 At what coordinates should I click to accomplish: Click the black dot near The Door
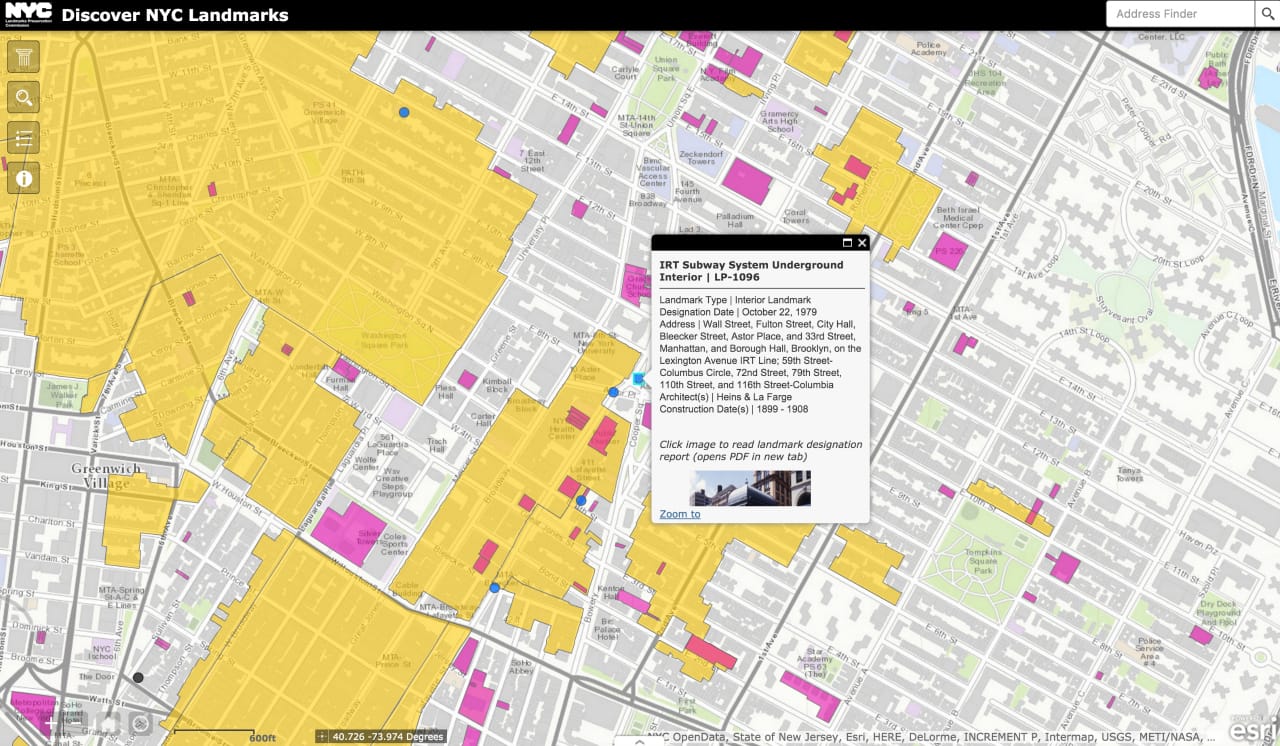click(138, 677)
